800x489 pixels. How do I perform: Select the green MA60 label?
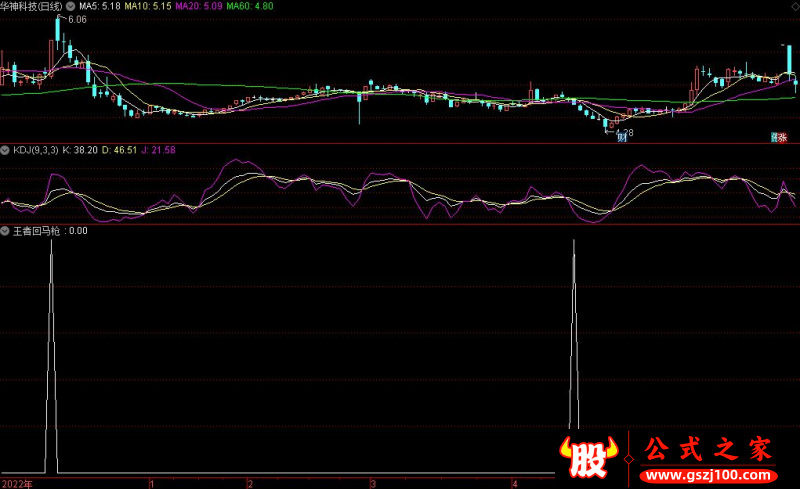(x=251, y=7)
